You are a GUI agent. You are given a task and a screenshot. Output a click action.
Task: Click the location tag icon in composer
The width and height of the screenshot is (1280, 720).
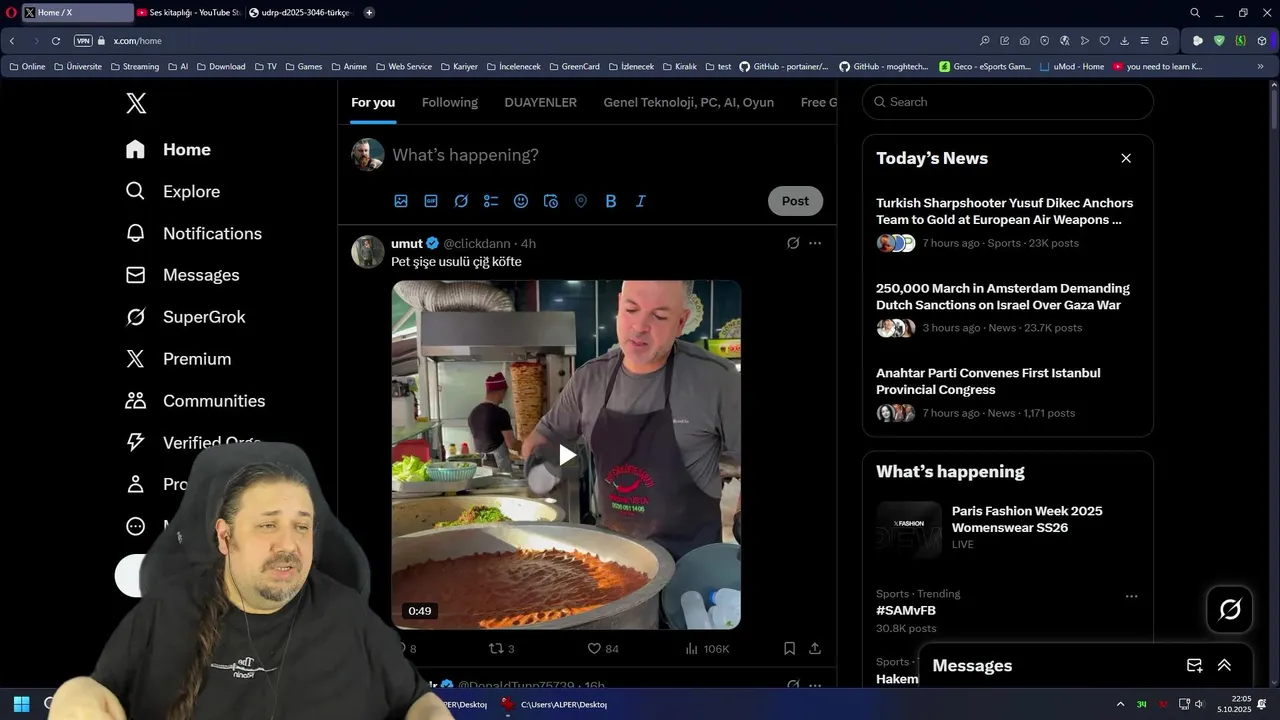(x=581, y=201)
